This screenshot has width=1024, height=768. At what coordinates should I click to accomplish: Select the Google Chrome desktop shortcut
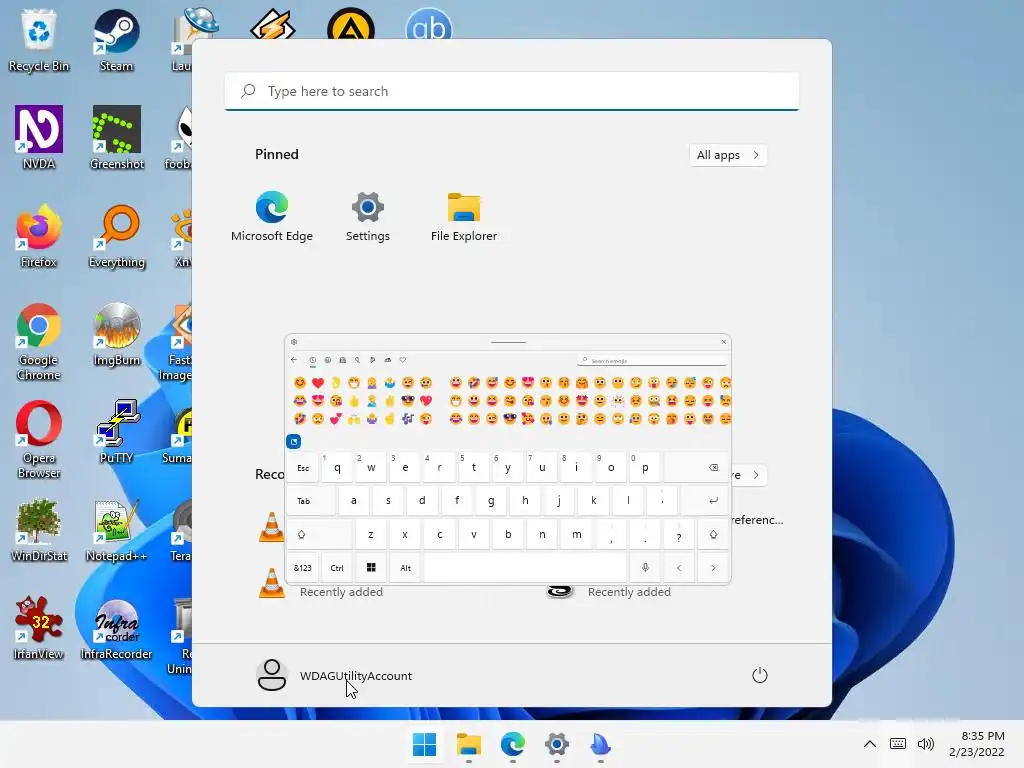(39, 342)
